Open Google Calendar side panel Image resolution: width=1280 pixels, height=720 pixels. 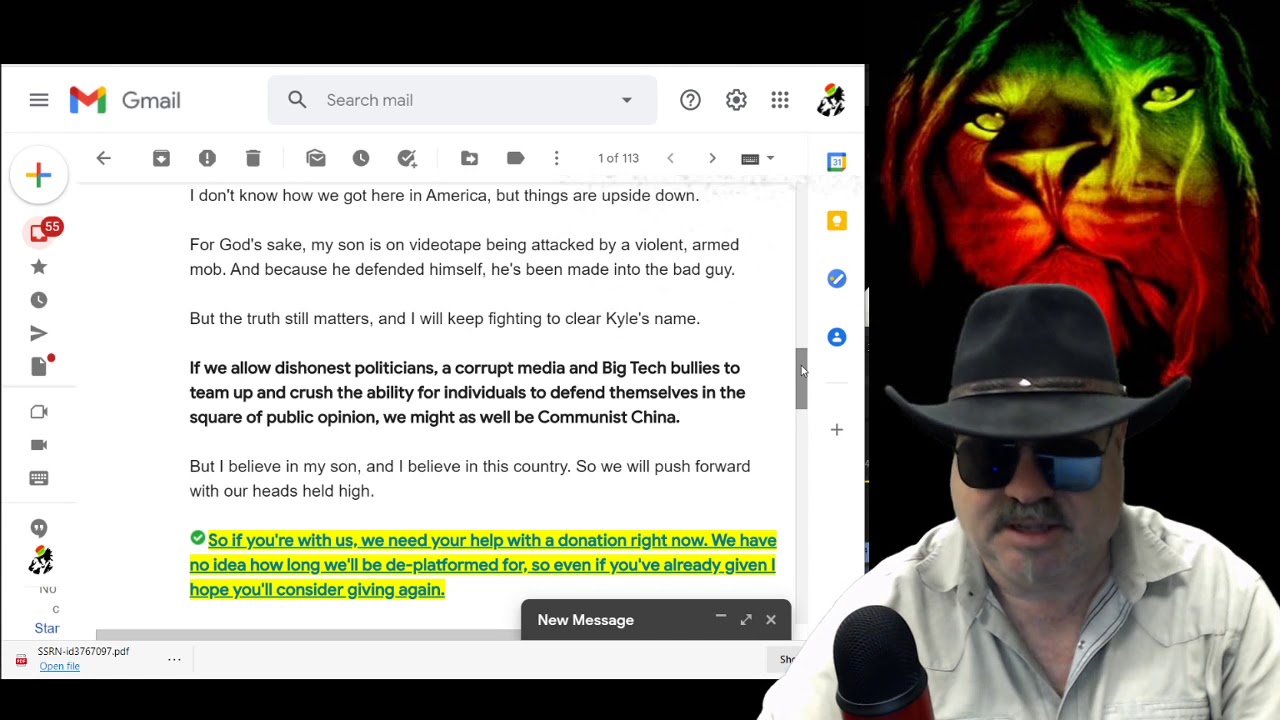pos(837,161)
